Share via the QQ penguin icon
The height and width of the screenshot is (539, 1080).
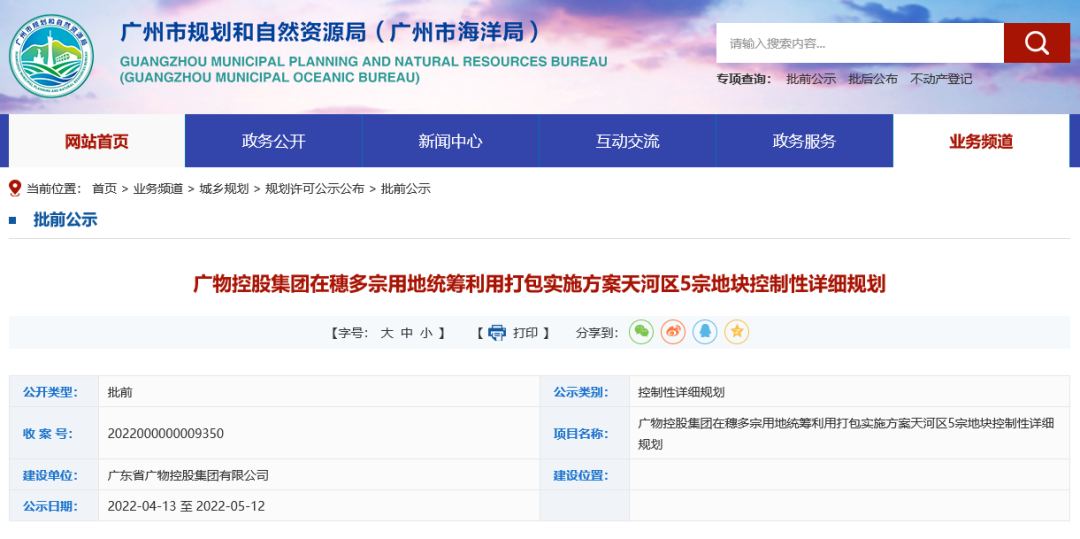pos(705,332)
